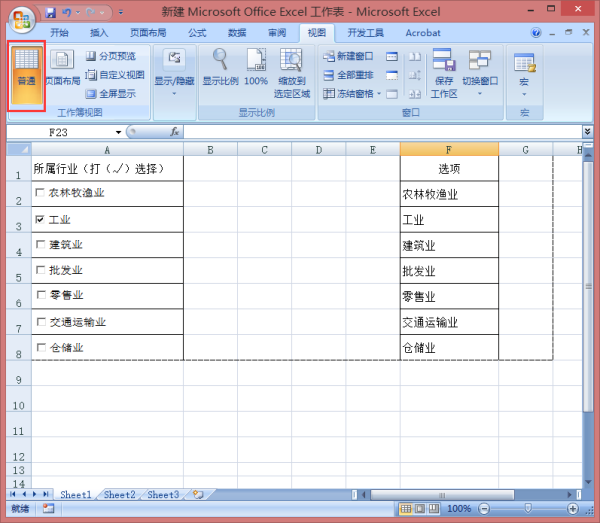Image resolution: width=600 pixels, height=523 pixels.
Task: Open Custom Views (自定义视图)
Action: point(115,75)
